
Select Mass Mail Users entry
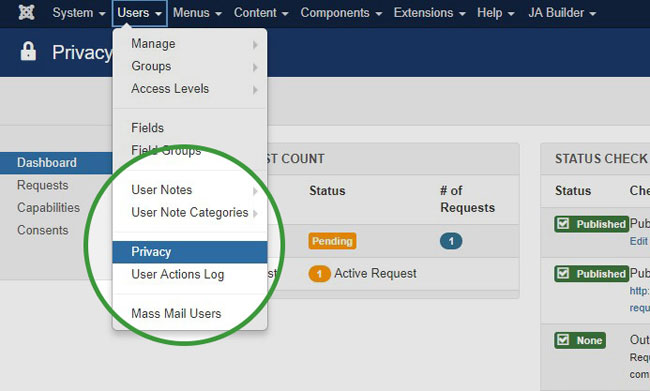189,313
